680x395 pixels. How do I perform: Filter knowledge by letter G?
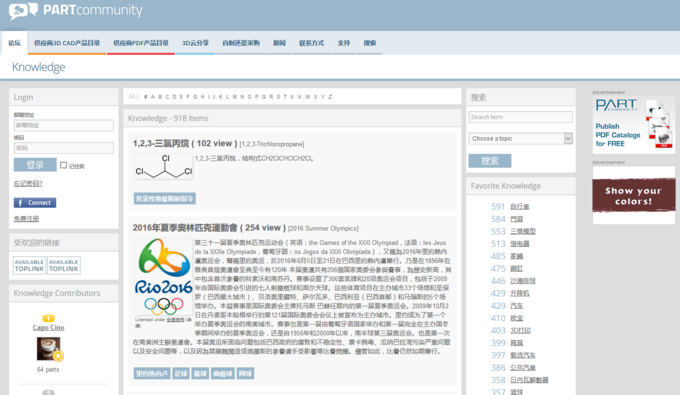pos(195,97)
